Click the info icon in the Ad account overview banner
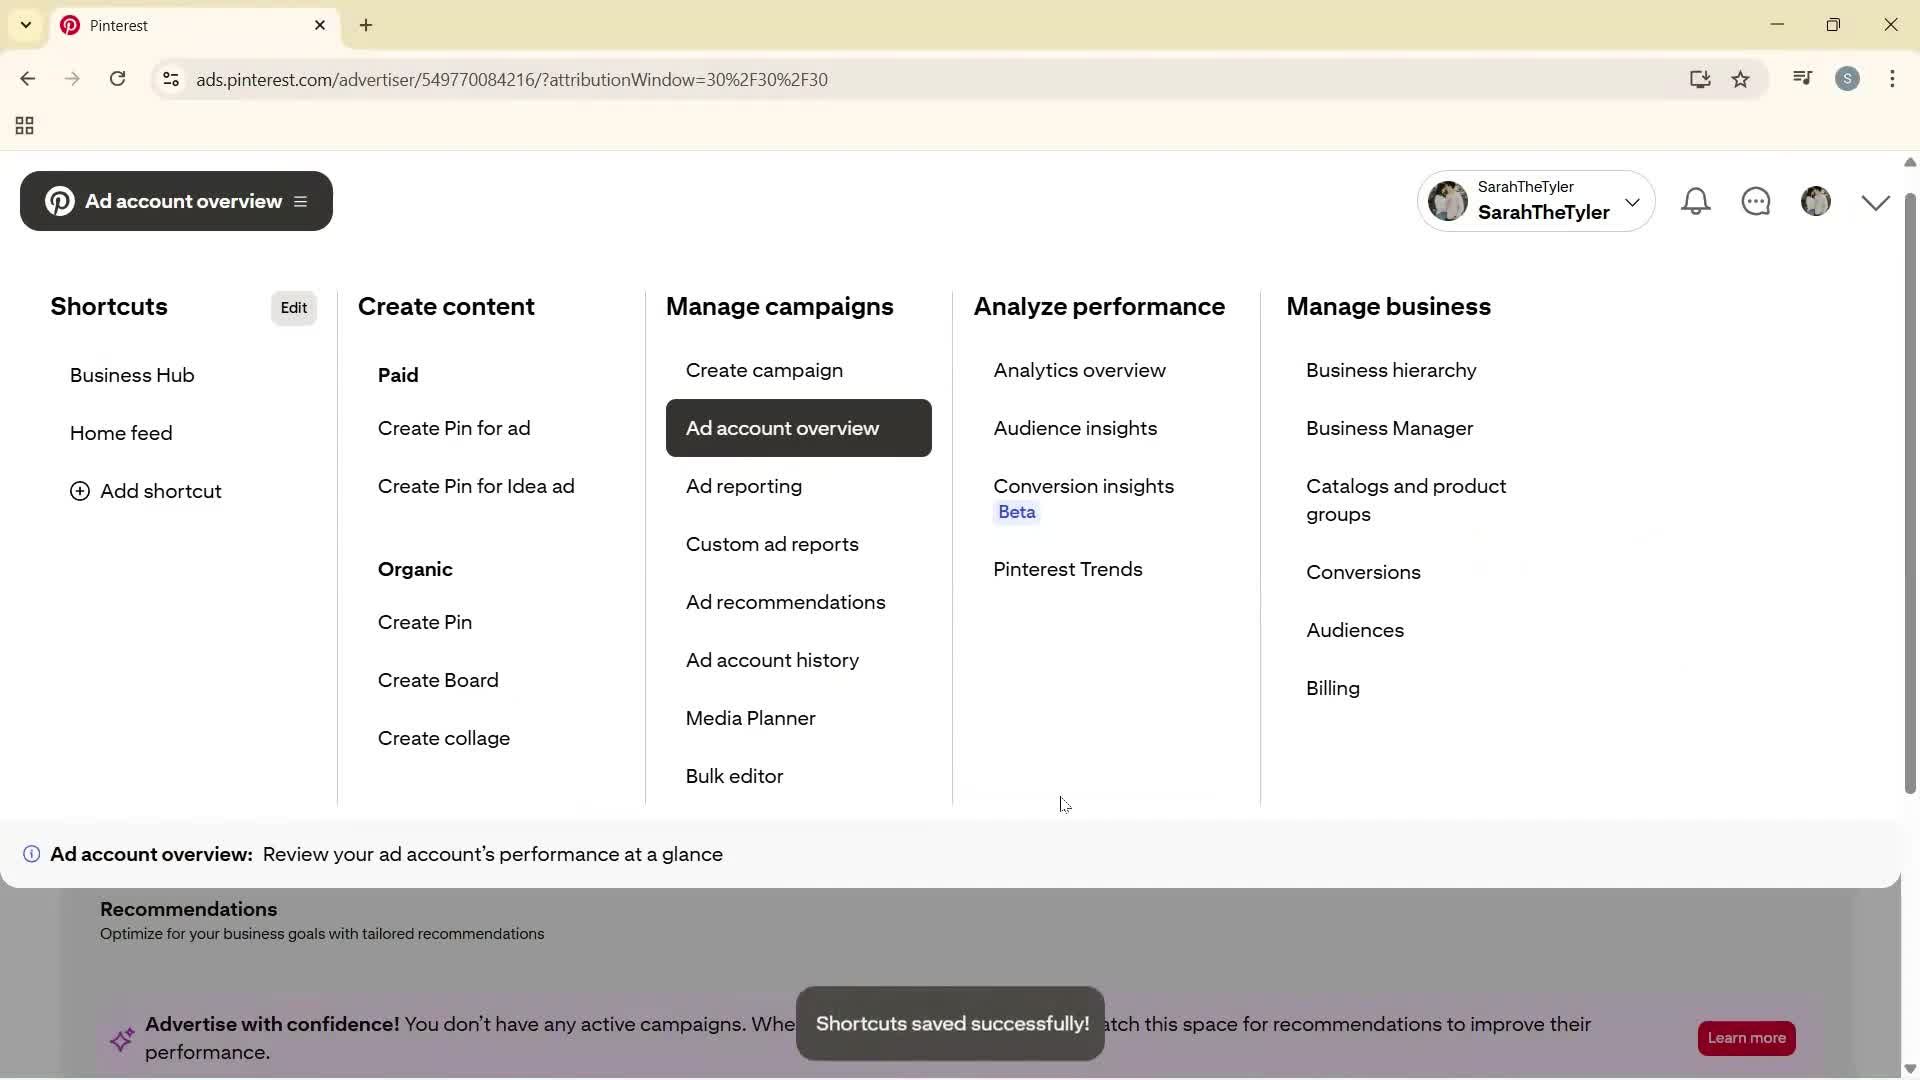 (x=31, y=854)
